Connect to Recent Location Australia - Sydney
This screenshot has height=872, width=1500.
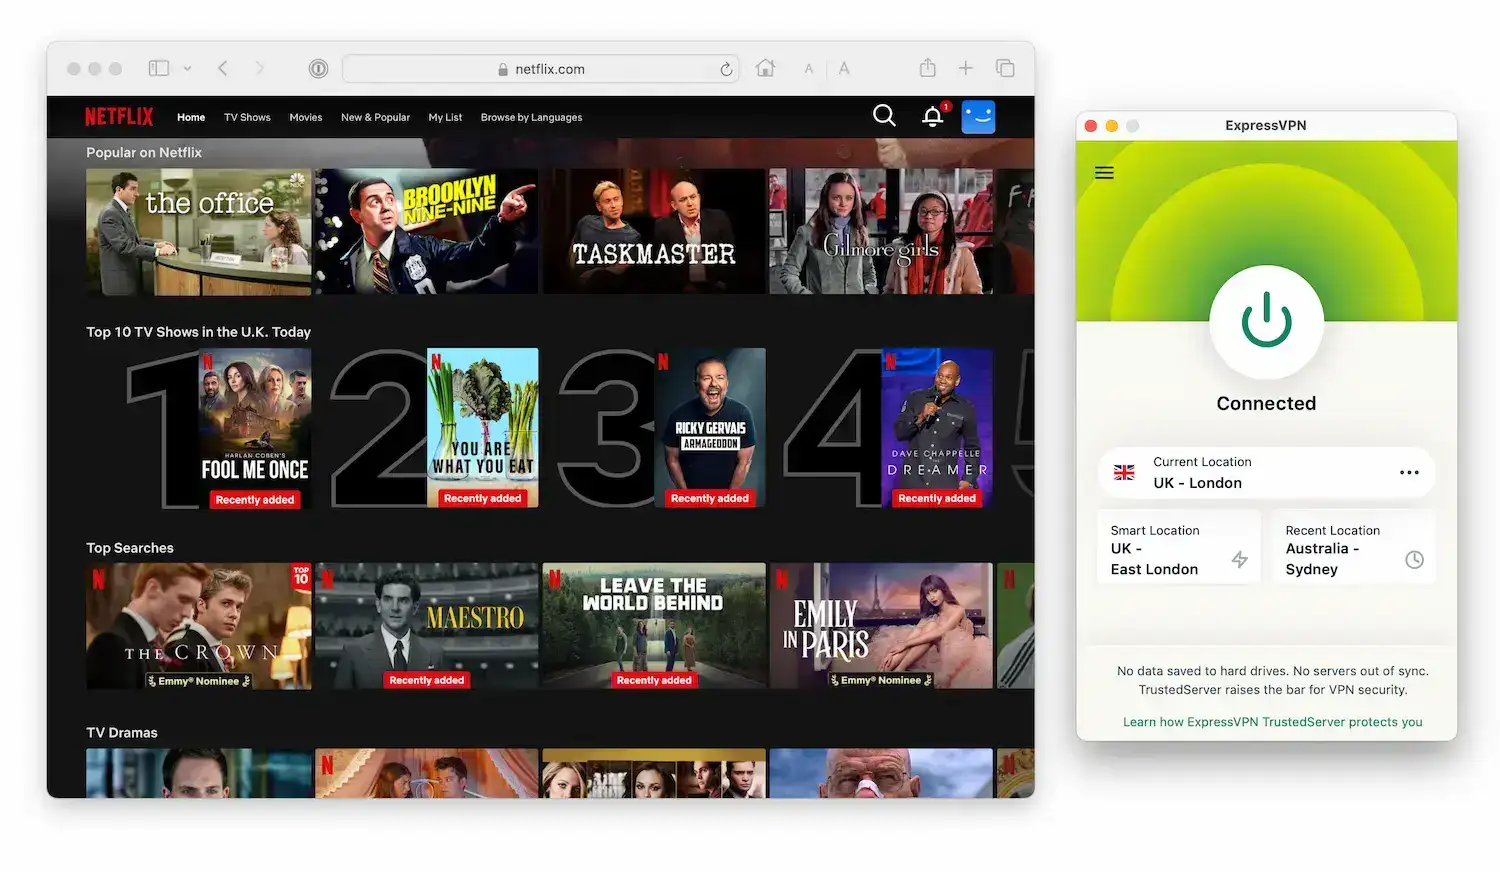1354,548
